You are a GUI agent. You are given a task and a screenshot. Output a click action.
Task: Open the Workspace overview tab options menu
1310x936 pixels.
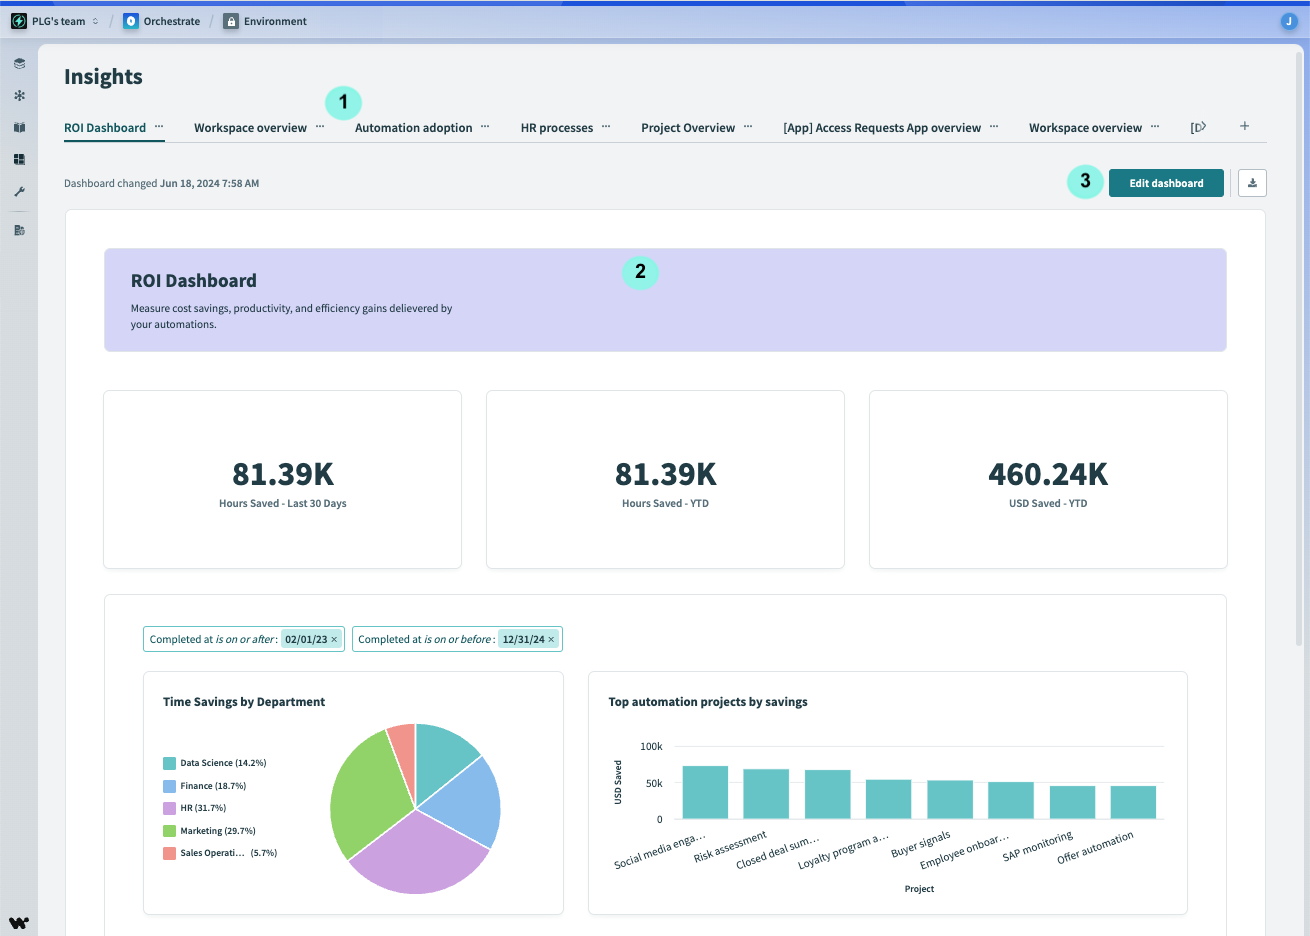pos(320,127)
